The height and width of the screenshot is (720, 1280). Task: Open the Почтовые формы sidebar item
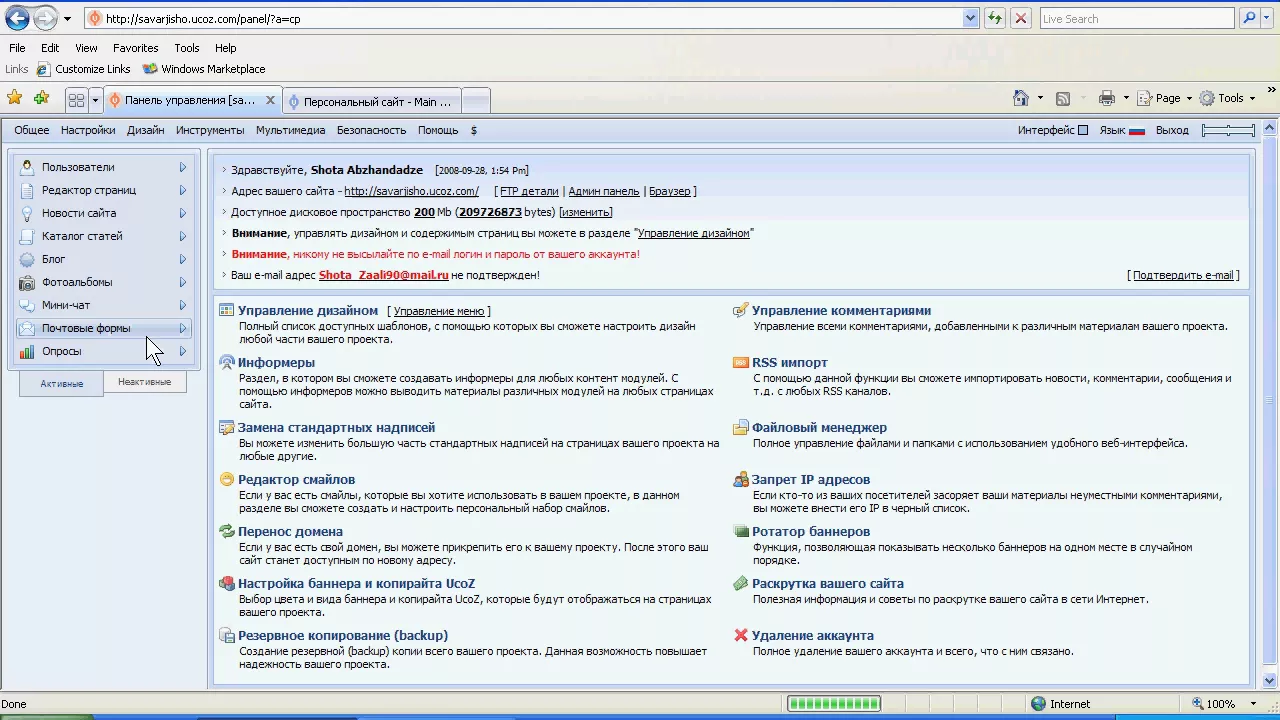tap(104, 328)
